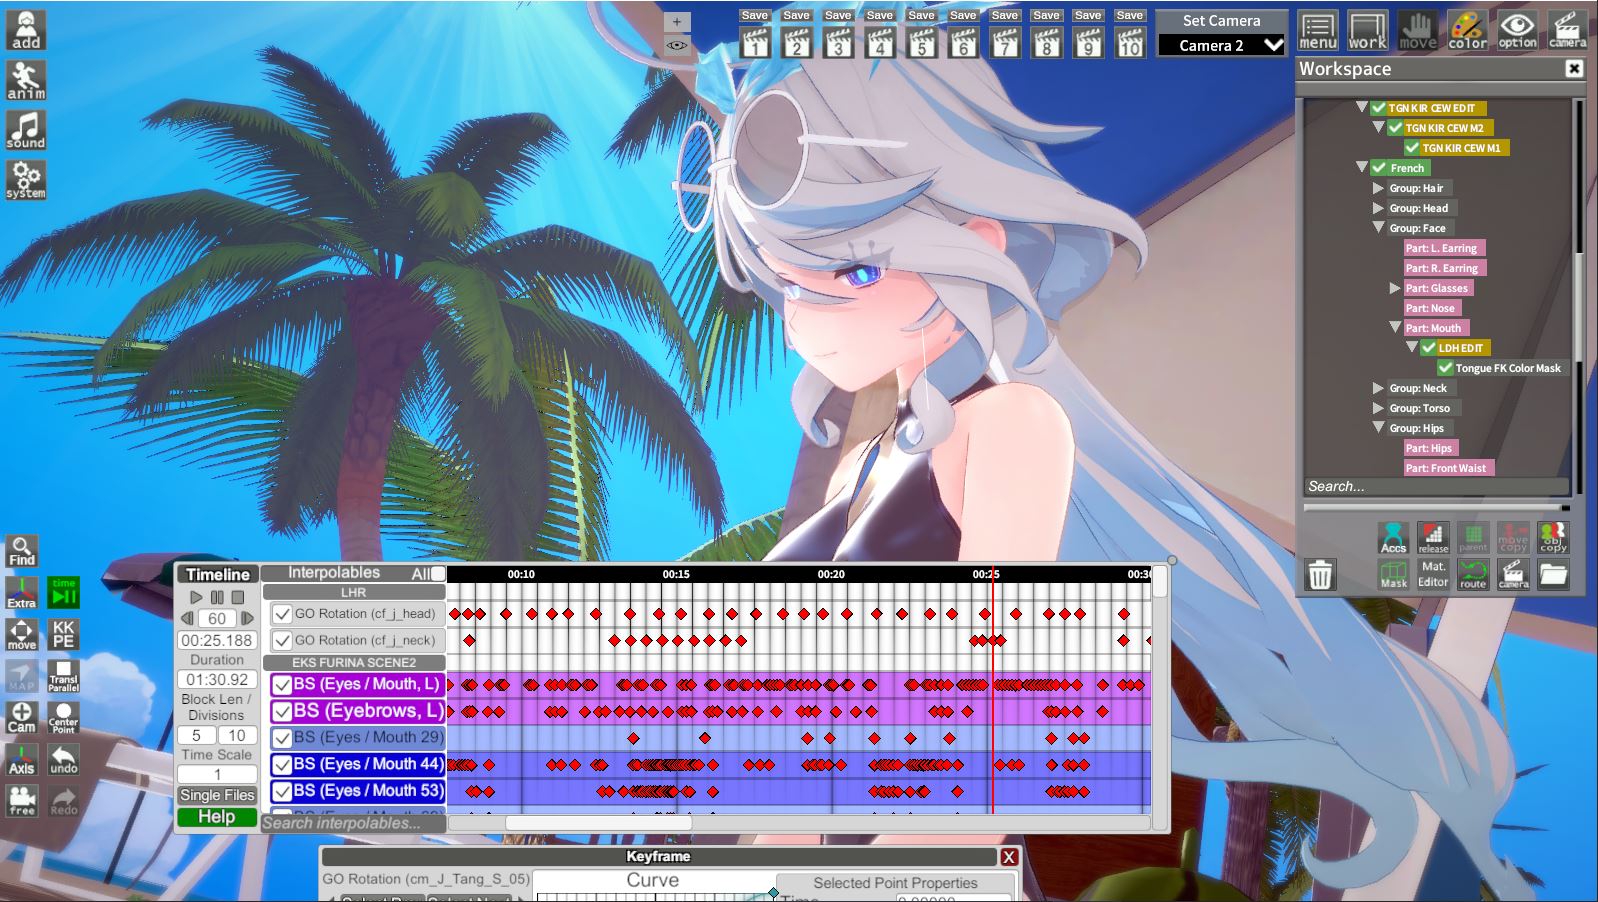
Task: Open the menu tab in top toolbar
Action: (x=1318, y=30)
